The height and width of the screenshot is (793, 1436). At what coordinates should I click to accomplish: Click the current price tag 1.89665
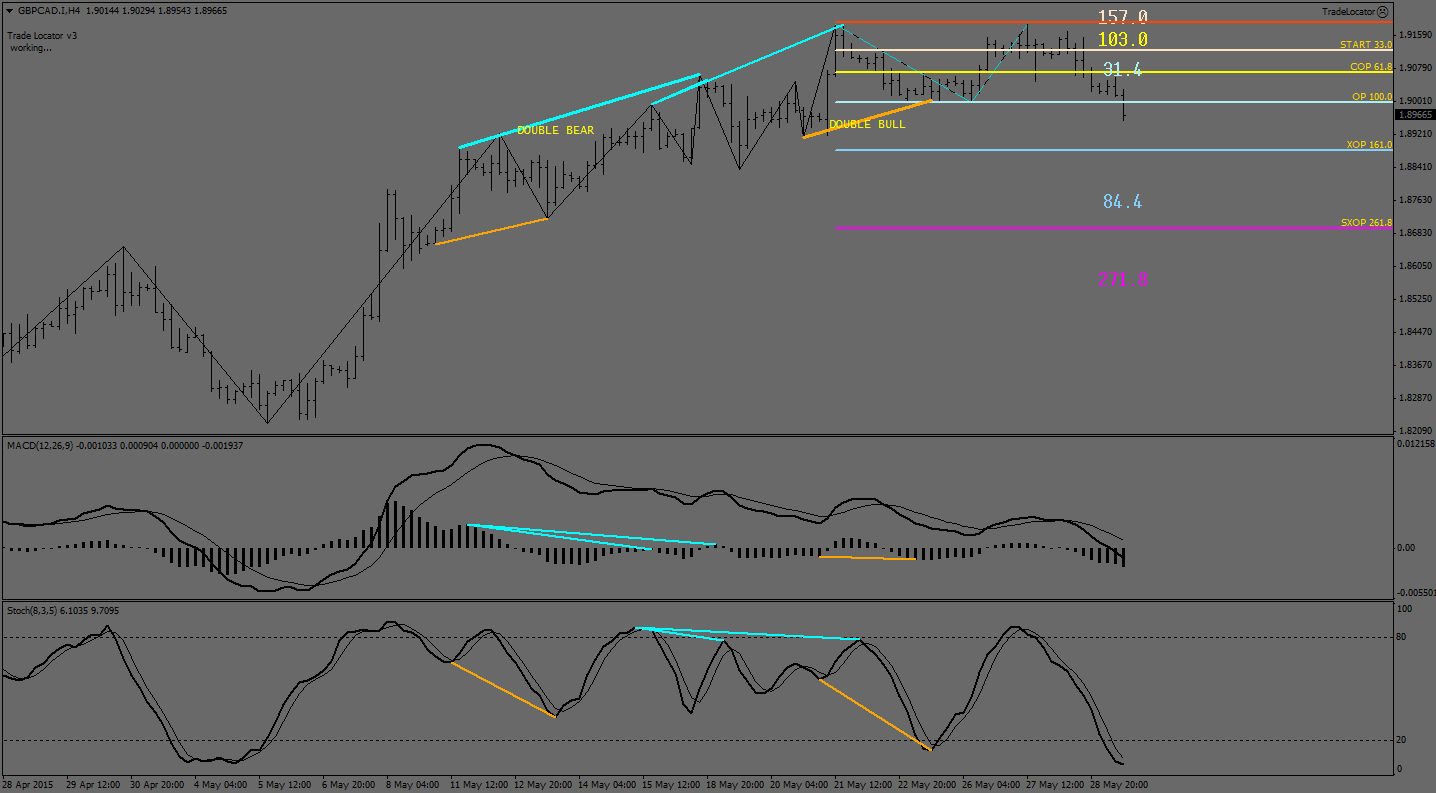pyautogui.click(x=1413, y=115)
